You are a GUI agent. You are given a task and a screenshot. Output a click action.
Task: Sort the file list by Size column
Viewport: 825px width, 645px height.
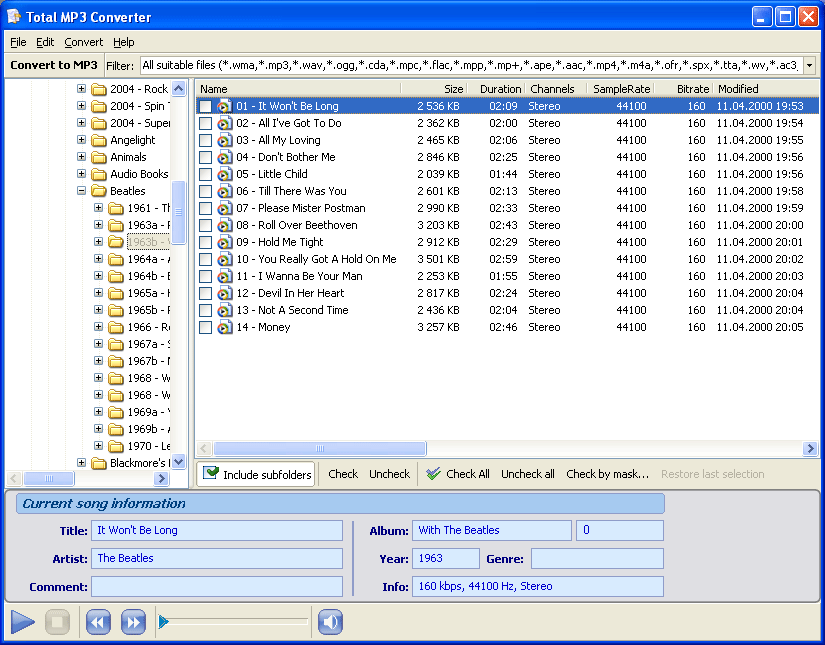[434, 89]
